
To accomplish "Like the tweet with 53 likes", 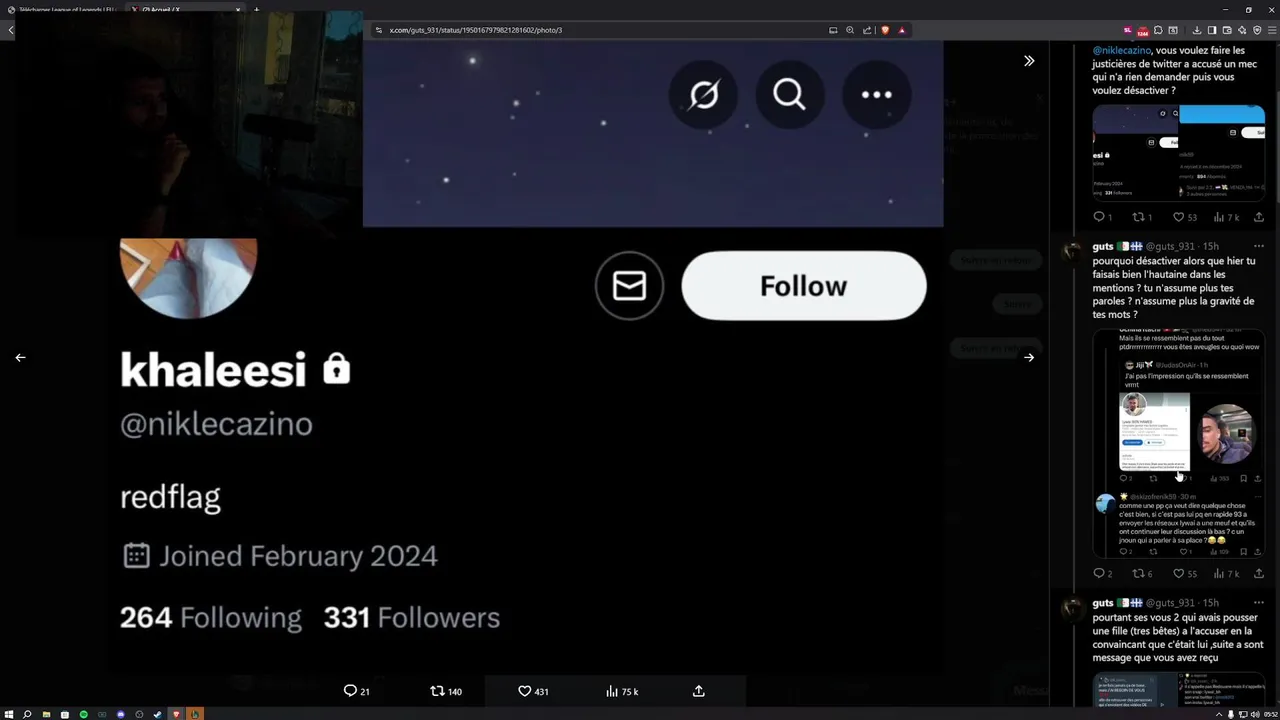I will pos(1185,217).
